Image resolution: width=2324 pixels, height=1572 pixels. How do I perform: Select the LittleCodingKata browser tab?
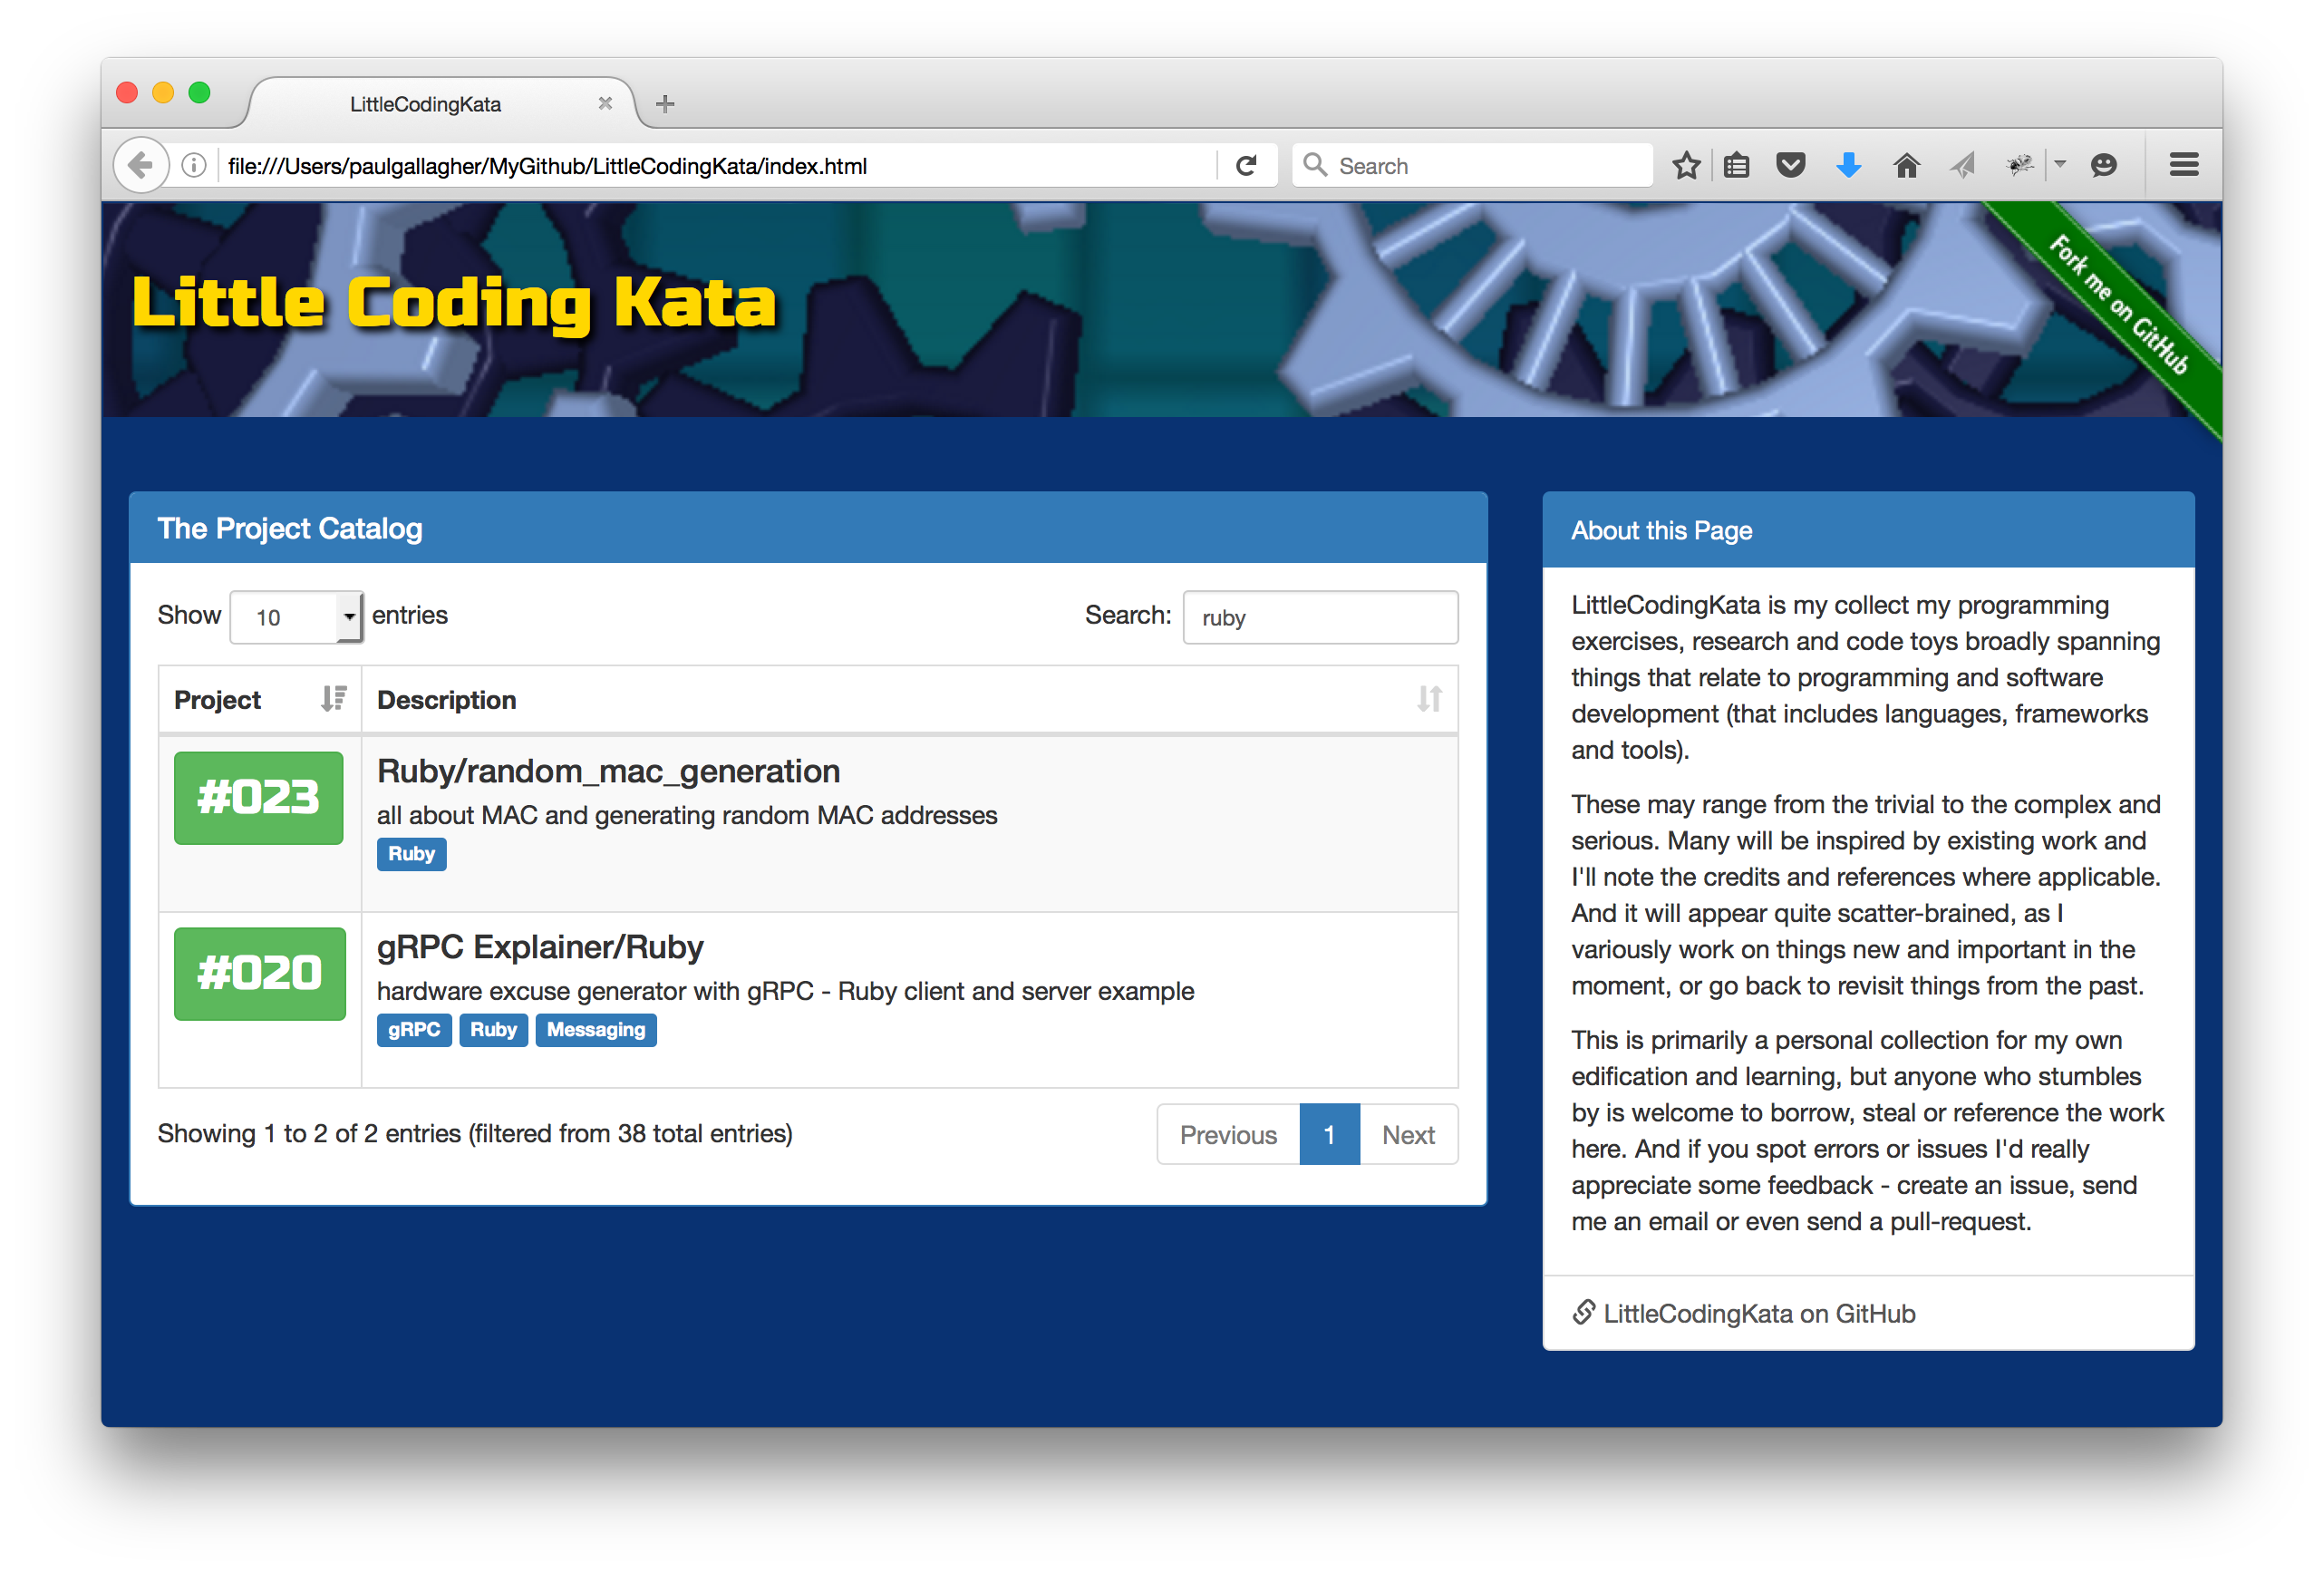pyautogui.click(x=426, y=104)
